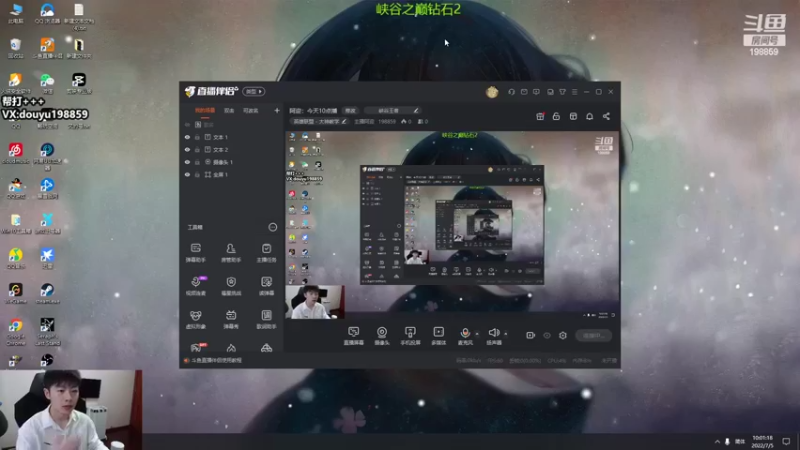Open the headset customer service icon in the title bar
This screenshot has width=800, height=450.
(x=511, y=92)
